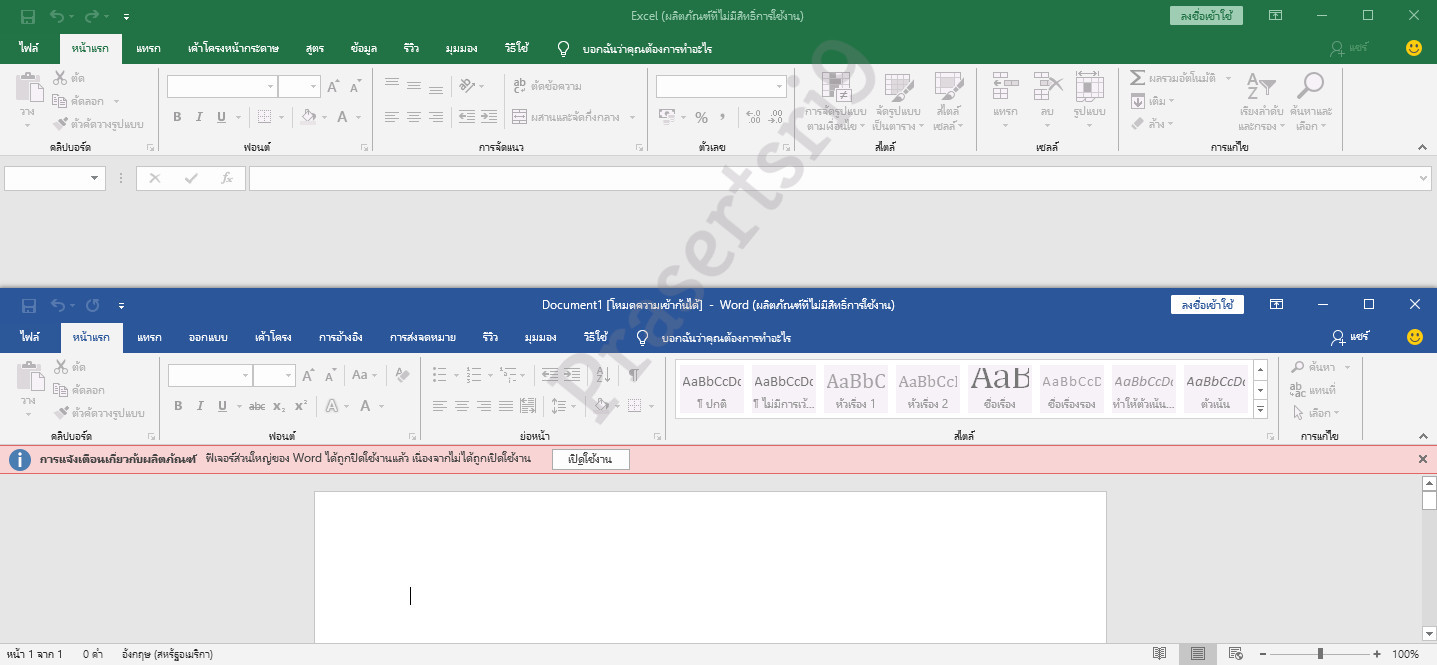
Task: Click the Read Mode view icon in the Word status bar
Action: (x=1160, y=654)
